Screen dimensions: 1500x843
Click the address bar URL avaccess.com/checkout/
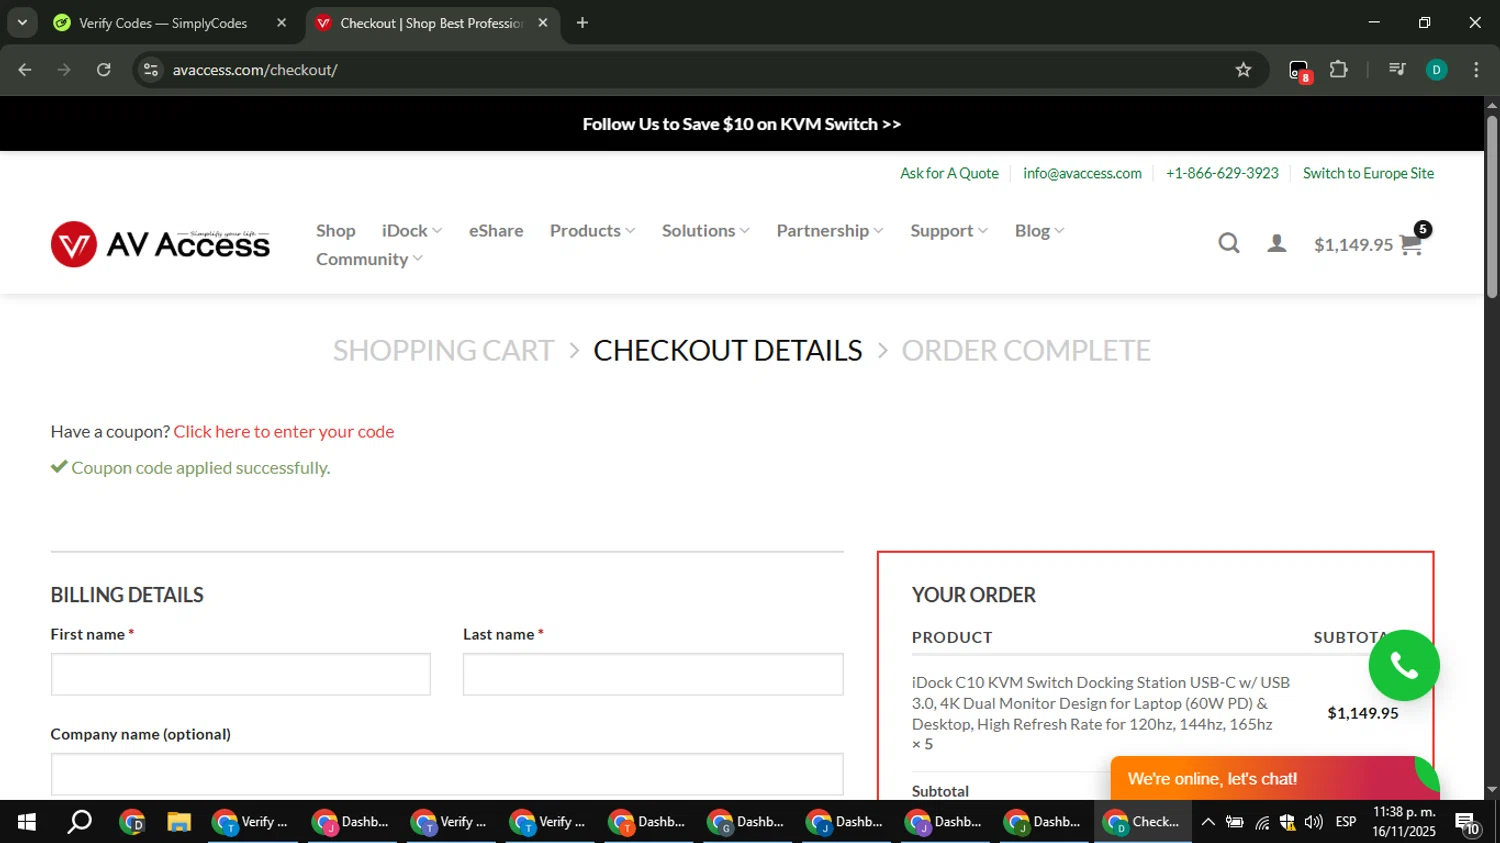(255, 70)
